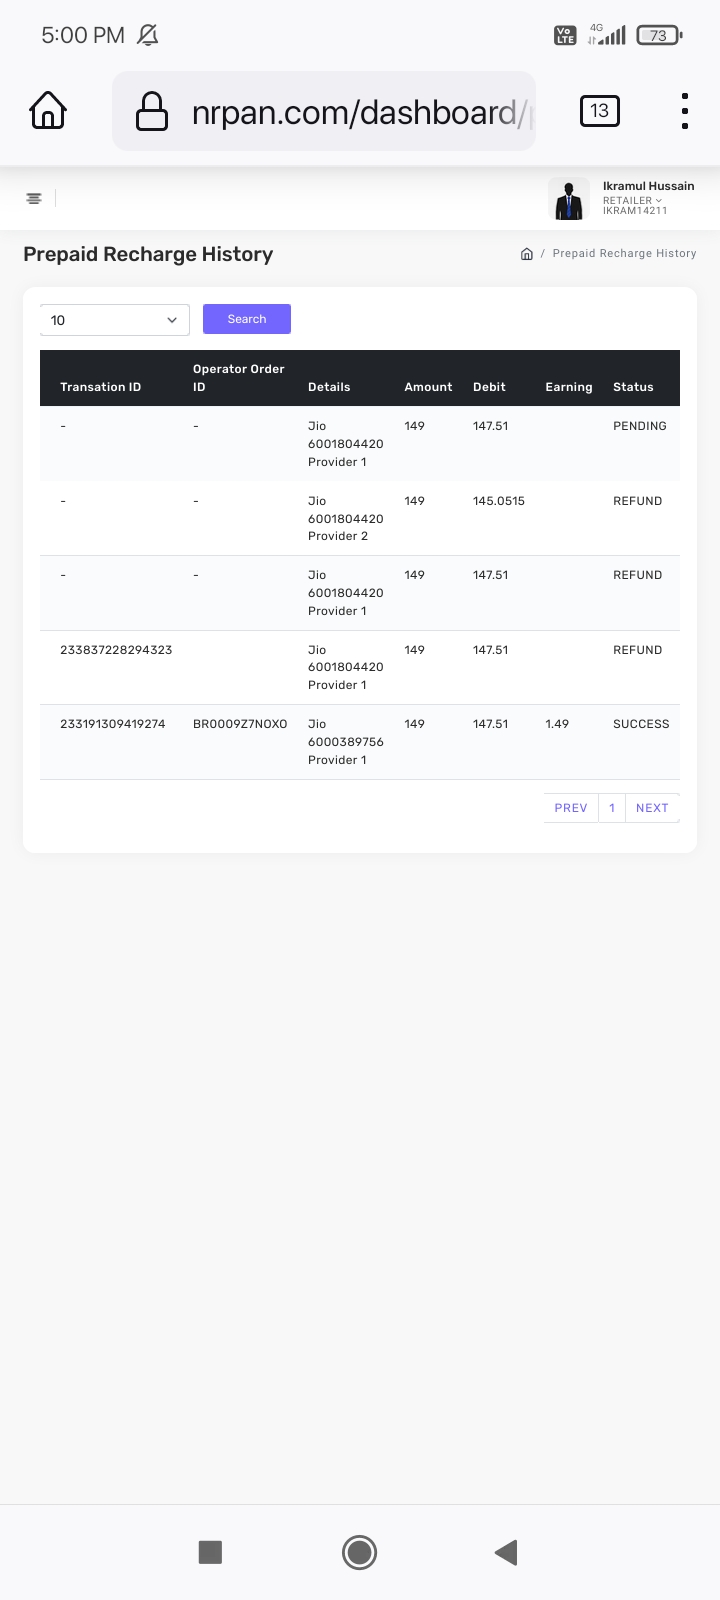
Task: Expand the RETAILER account dropdown
Action: 632,200
